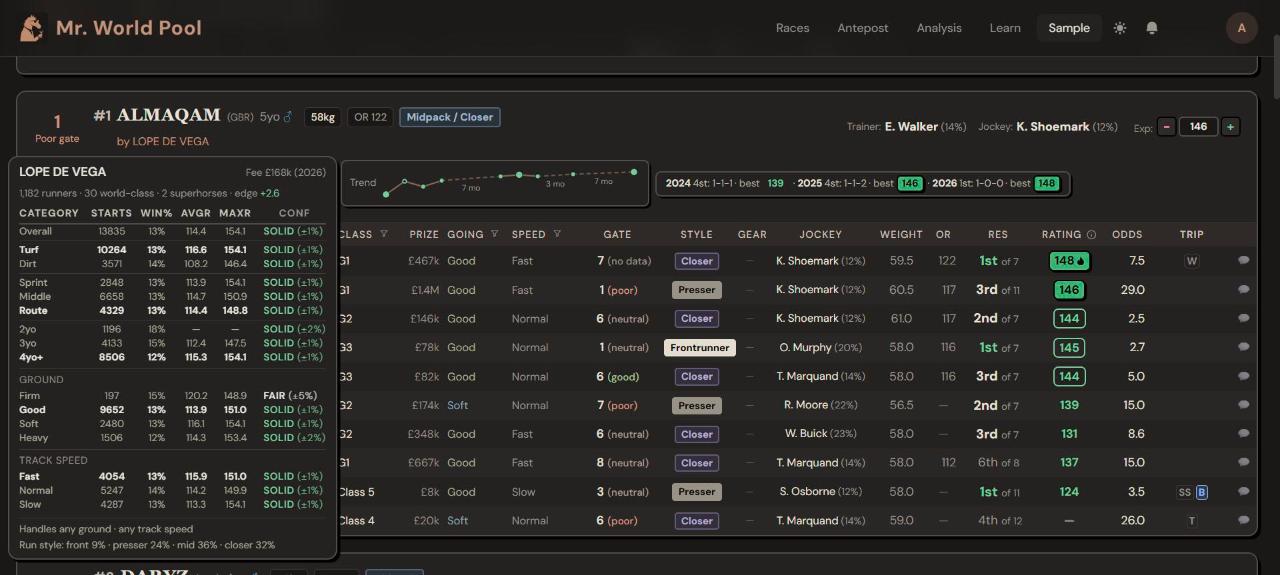Select the Learn menu item
This screenshot has width=1280, height=575.
pos(1005,28)
